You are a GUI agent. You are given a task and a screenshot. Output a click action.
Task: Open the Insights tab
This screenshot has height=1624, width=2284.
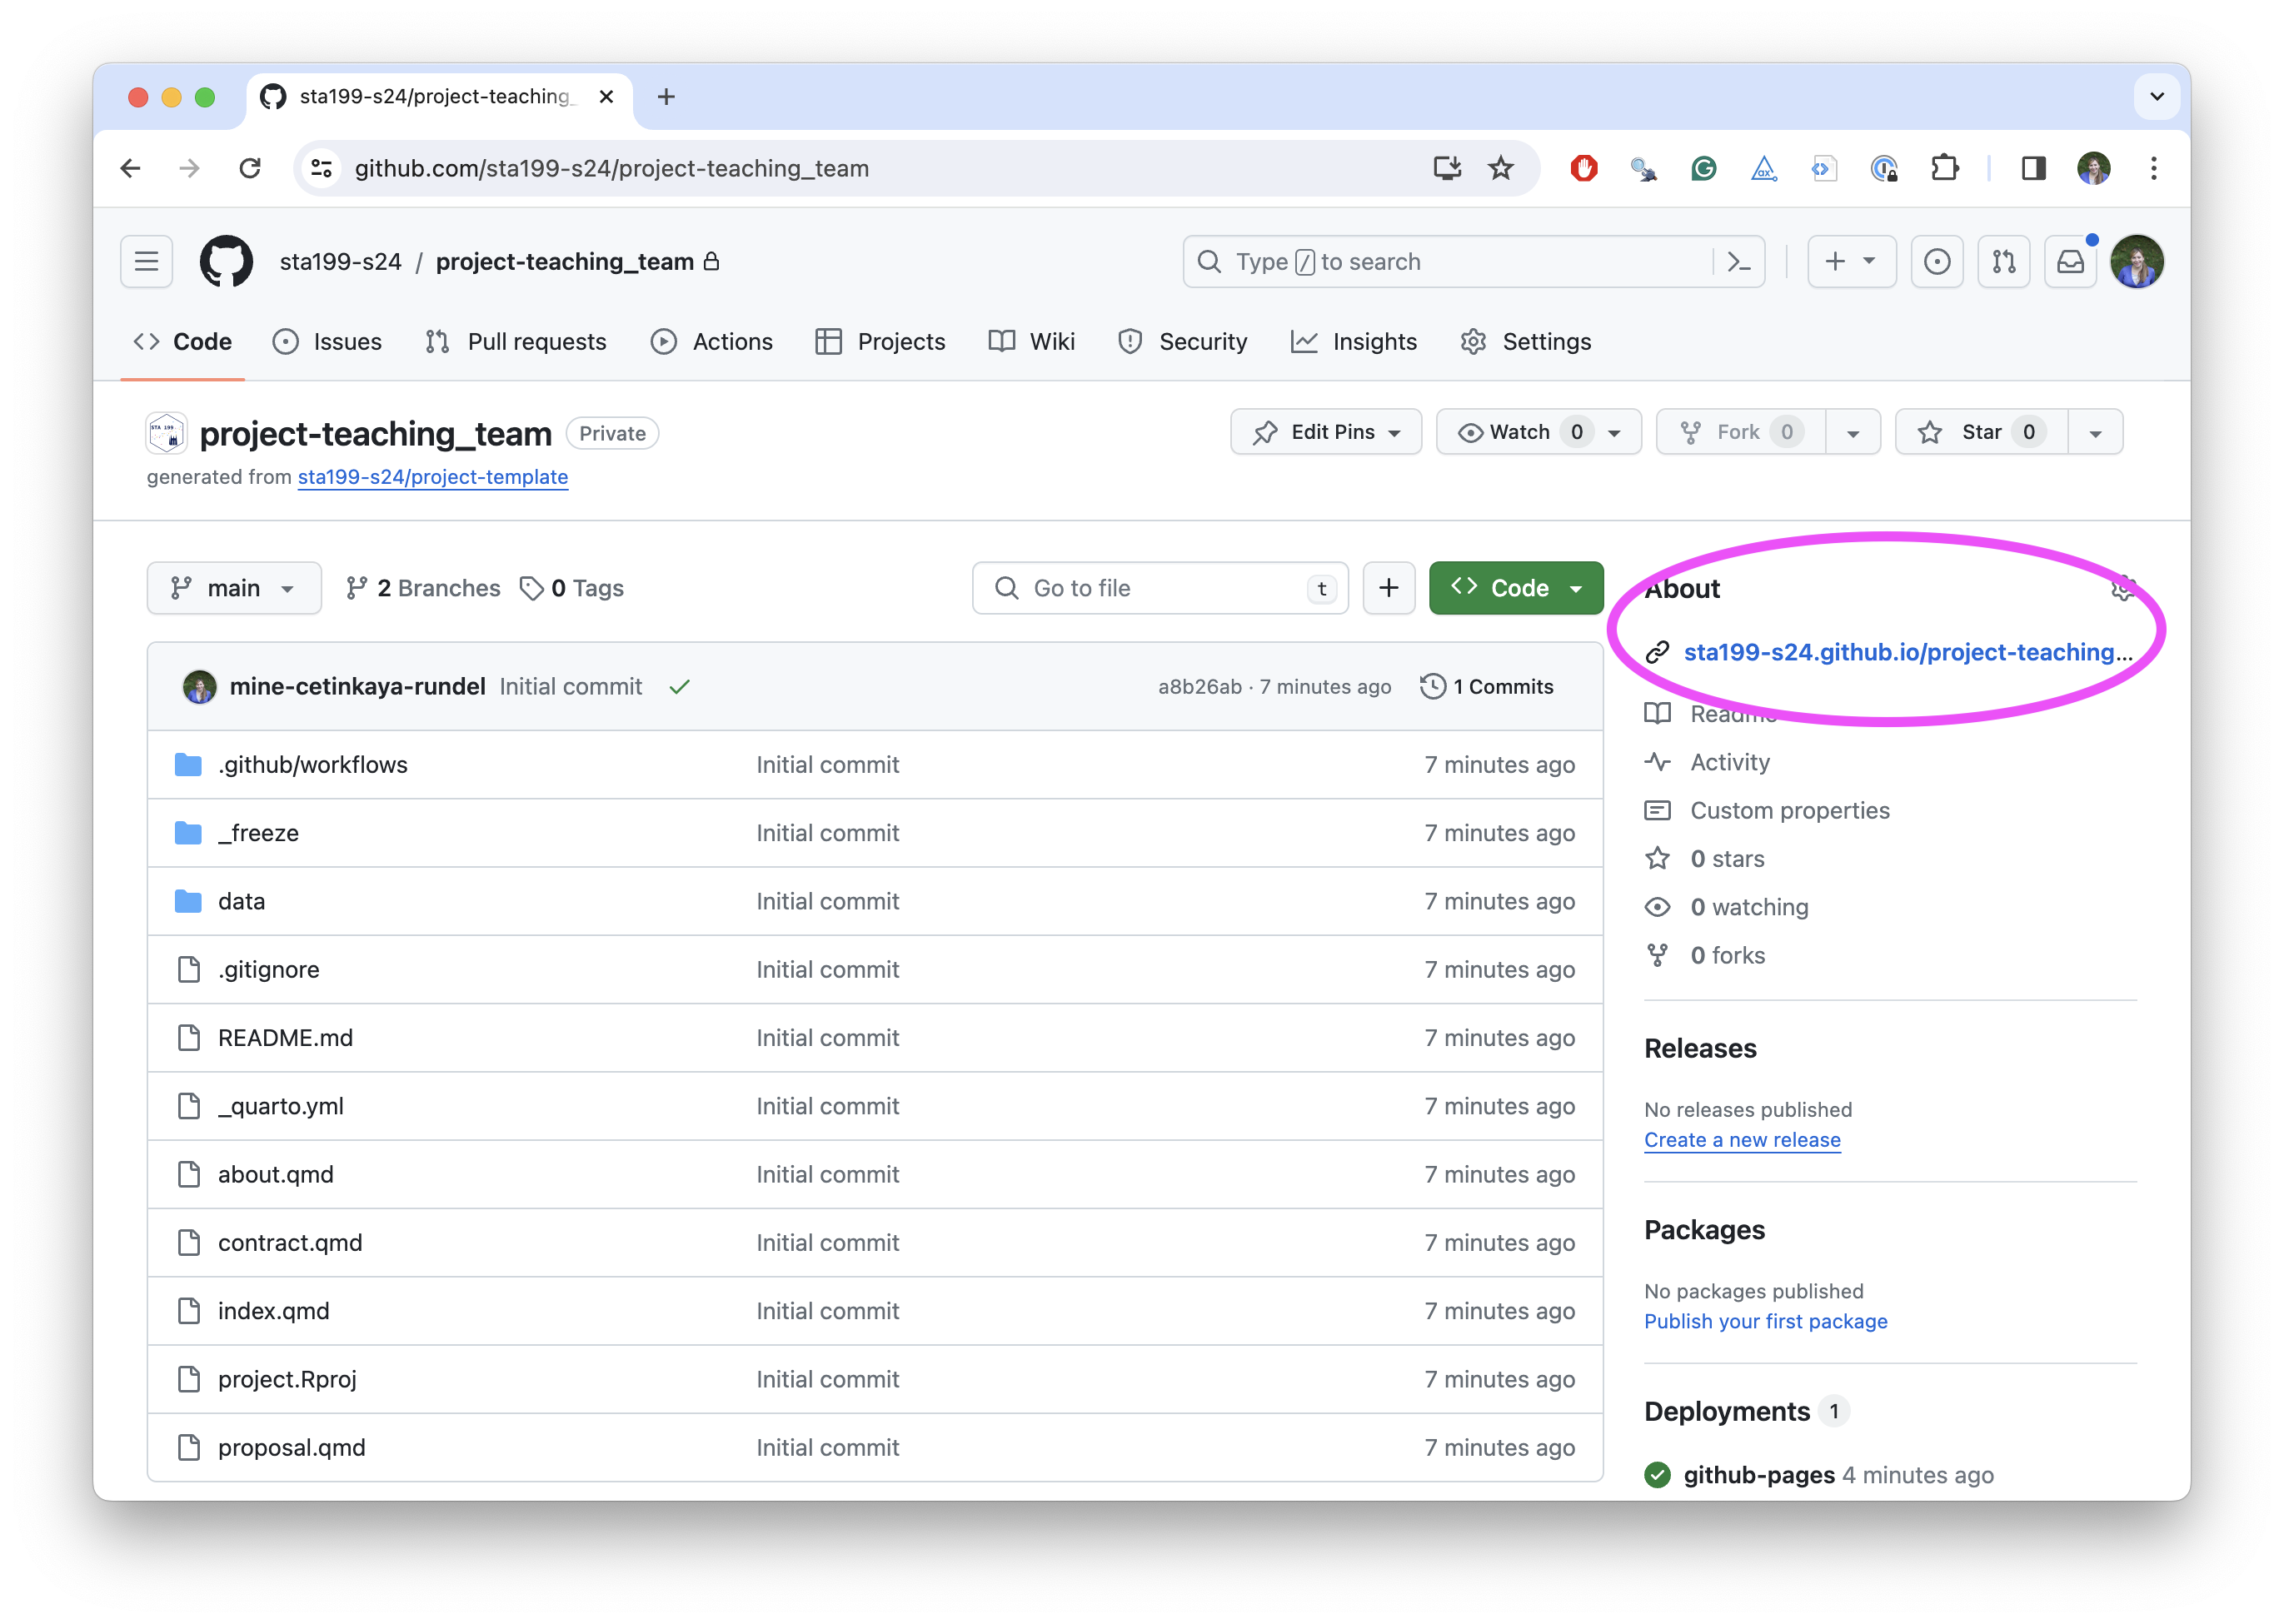pos(1354,342)
